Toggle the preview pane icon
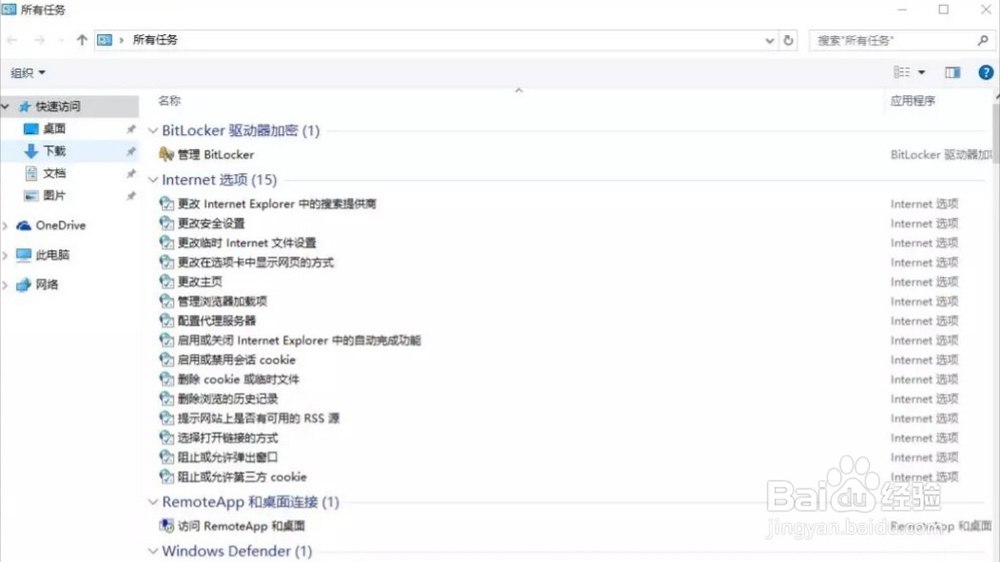Screen dimensions: 1000x562 click(x=953, y=73)
